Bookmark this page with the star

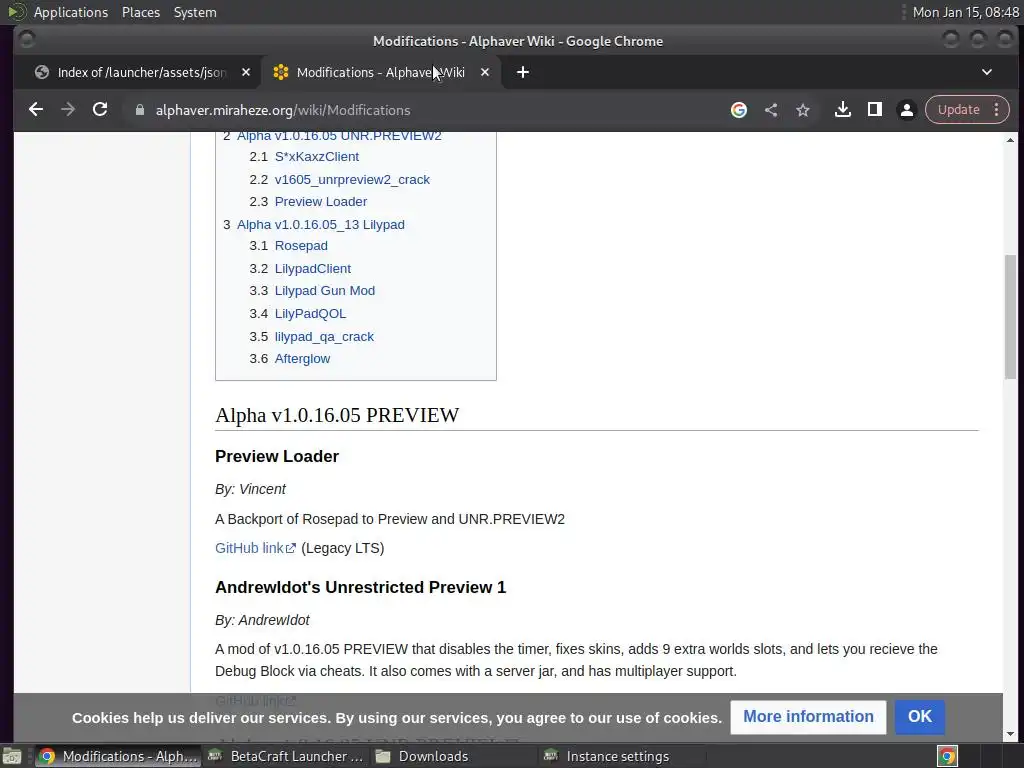click(x=803, y=110)
